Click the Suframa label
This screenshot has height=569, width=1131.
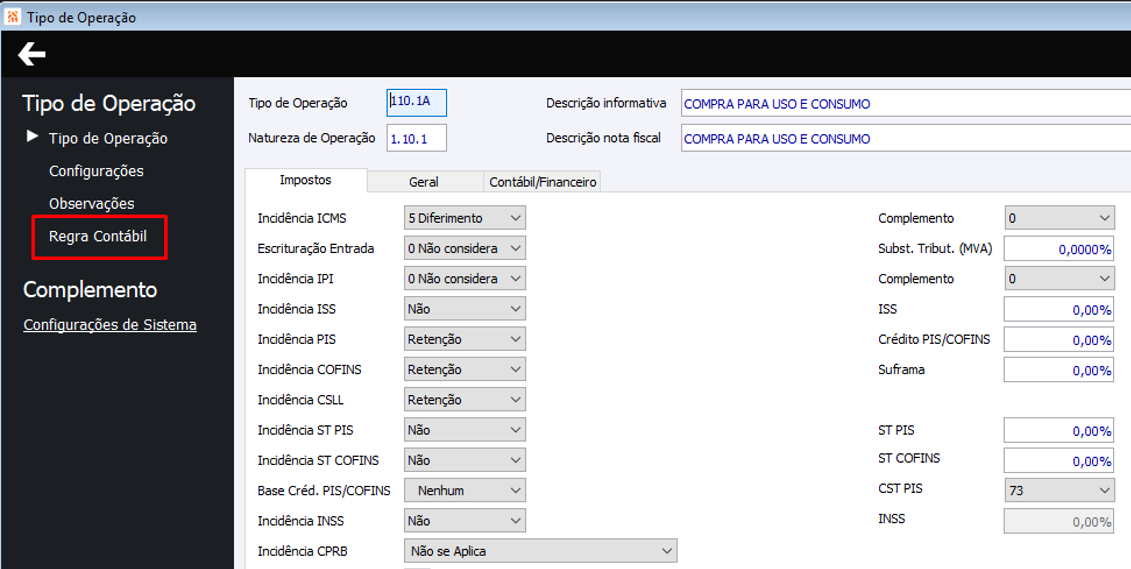click(901, 369)
